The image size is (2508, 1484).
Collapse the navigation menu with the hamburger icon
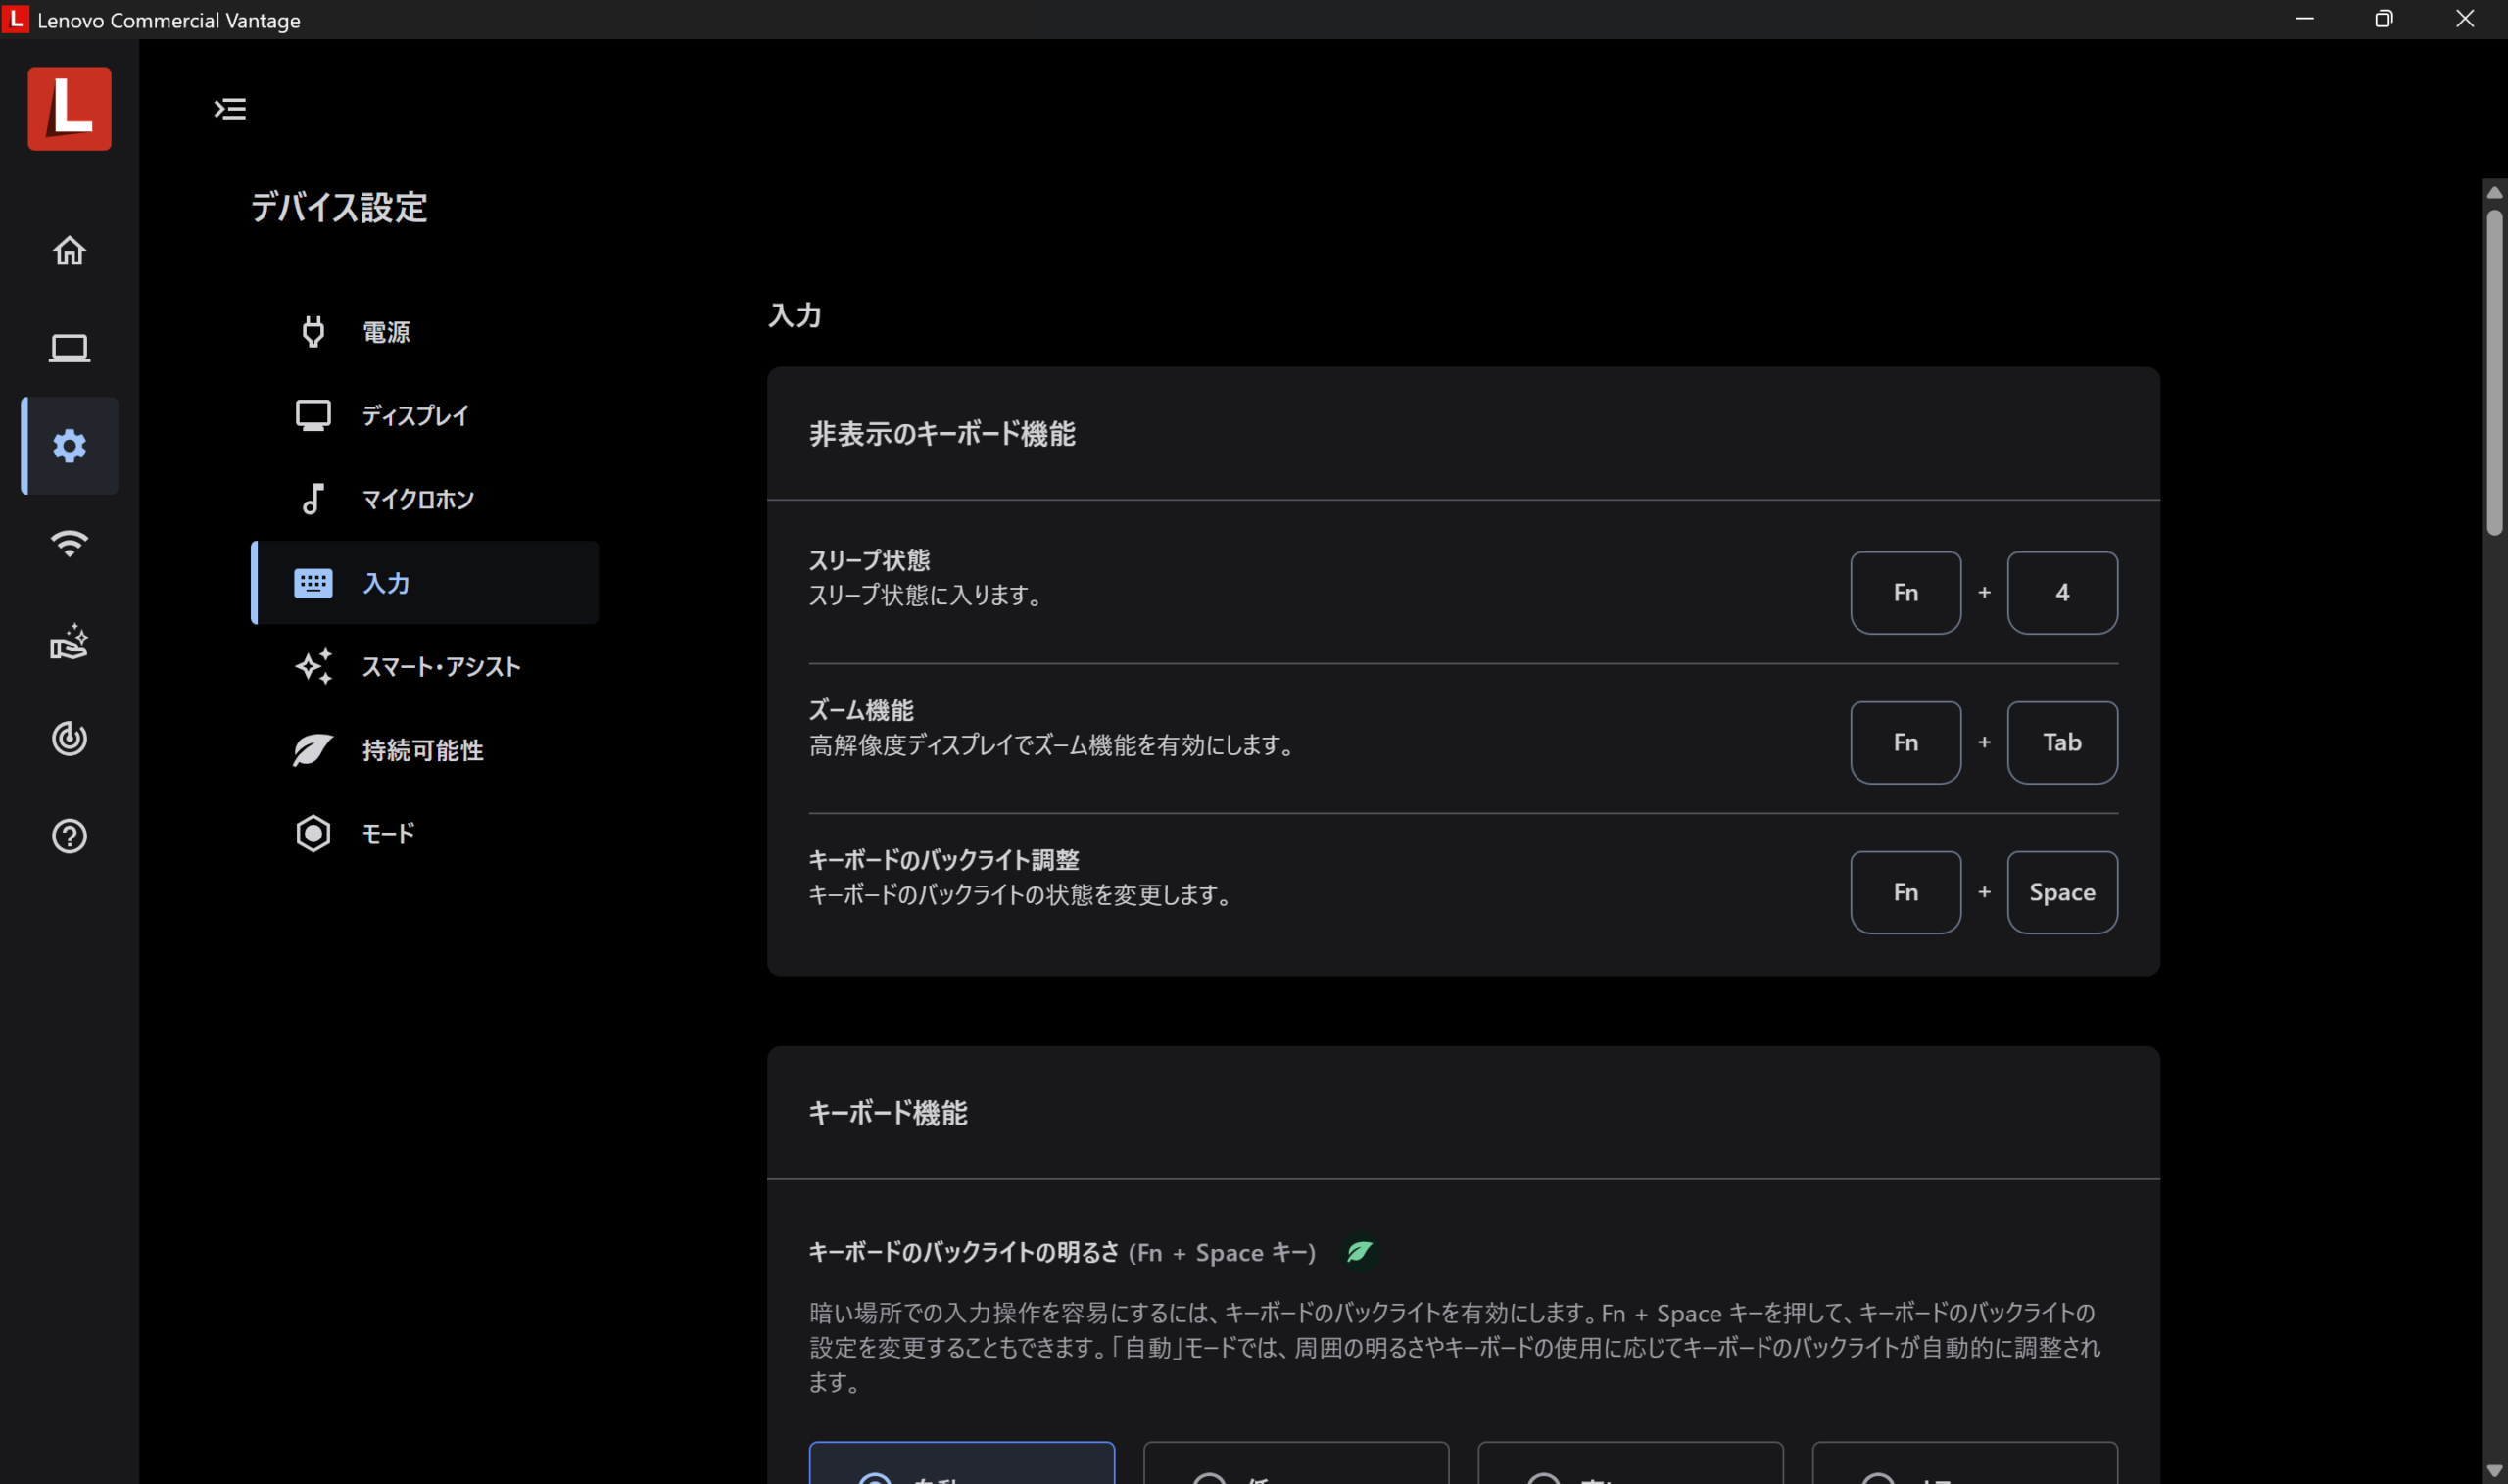[230, 108]
